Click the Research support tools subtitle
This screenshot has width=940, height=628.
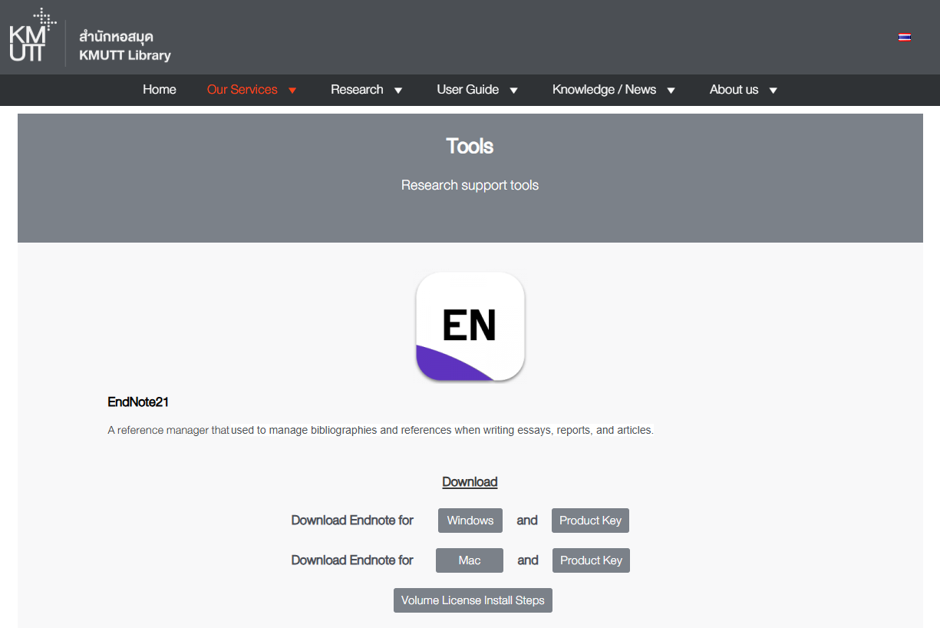tap(469, 185)
